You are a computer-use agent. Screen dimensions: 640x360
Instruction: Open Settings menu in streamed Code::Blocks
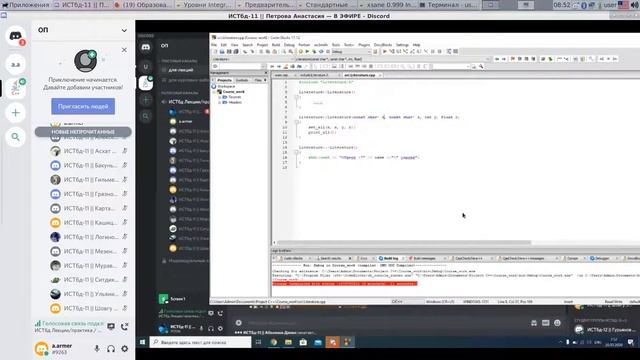click(402, 45)
